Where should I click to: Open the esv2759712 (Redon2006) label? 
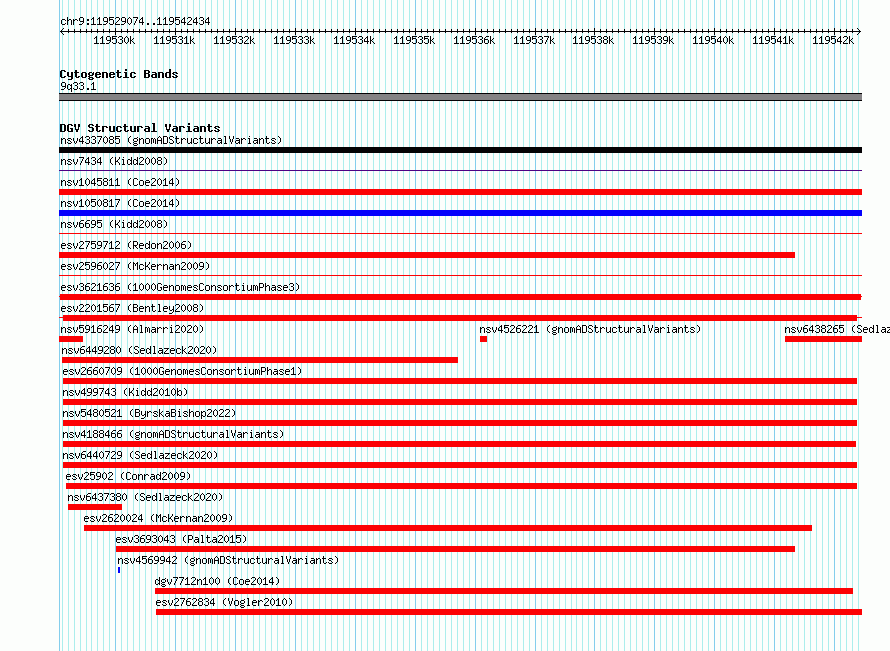click(x=126, y=245)
